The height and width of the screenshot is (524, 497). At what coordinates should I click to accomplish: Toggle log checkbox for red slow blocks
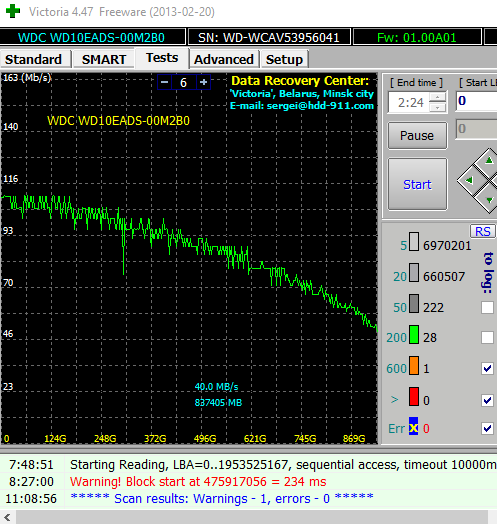(487, 400)
